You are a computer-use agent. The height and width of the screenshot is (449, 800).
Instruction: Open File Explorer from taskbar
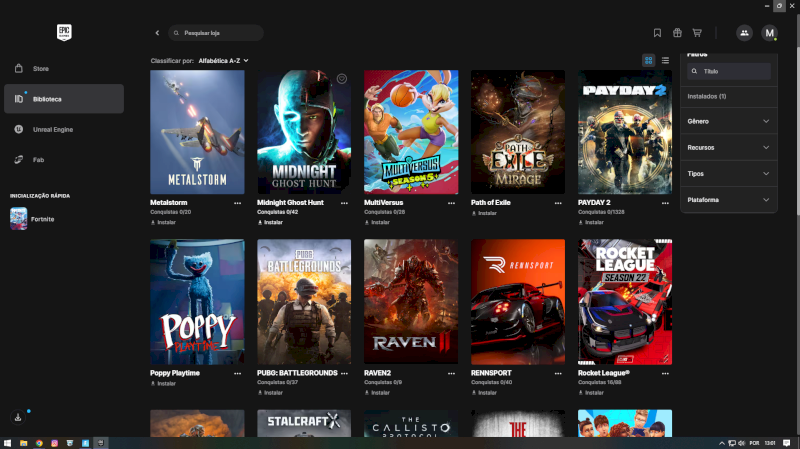[x=23, y=443]
